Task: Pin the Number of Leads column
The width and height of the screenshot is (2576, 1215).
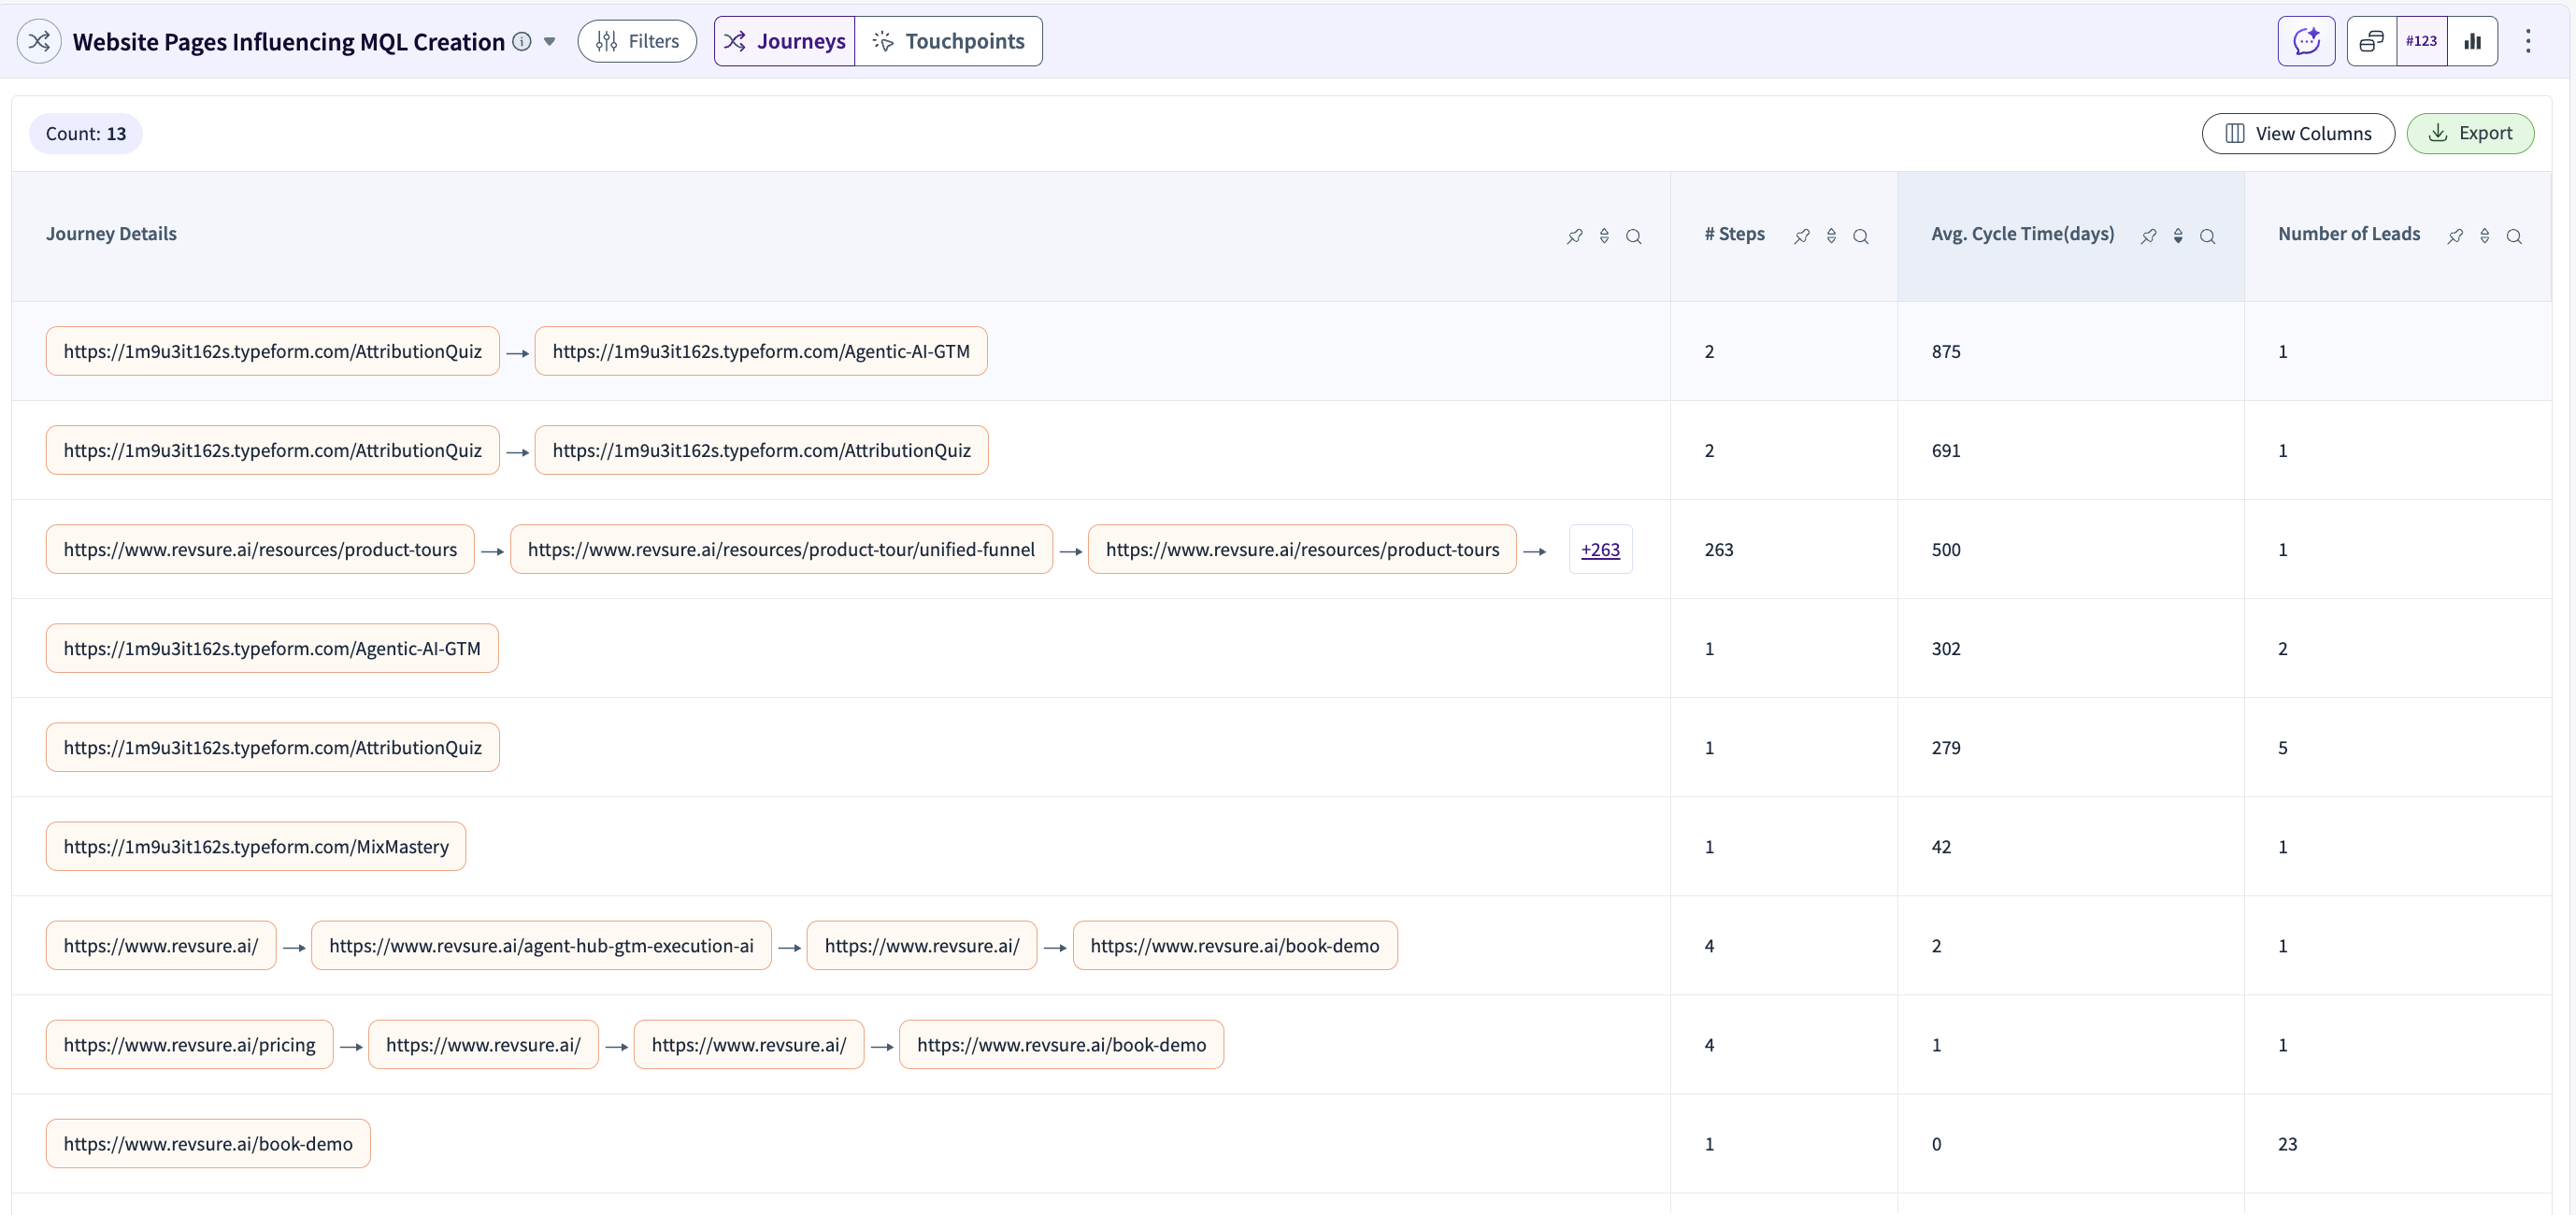Action: [x=2454, y=236]
